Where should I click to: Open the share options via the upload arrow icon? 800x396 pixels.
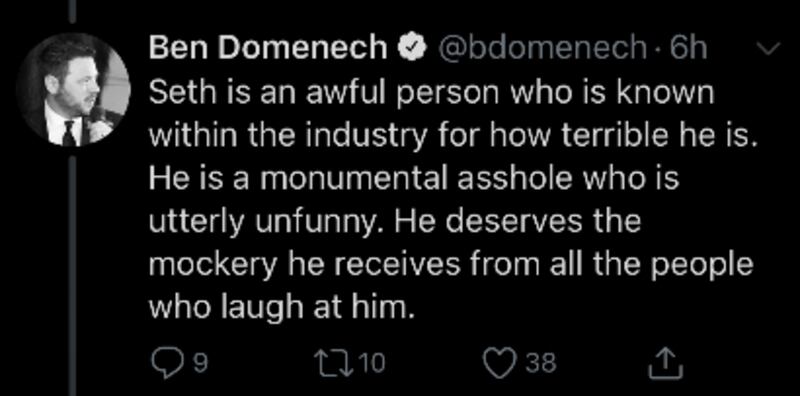[x=665, y=363]
